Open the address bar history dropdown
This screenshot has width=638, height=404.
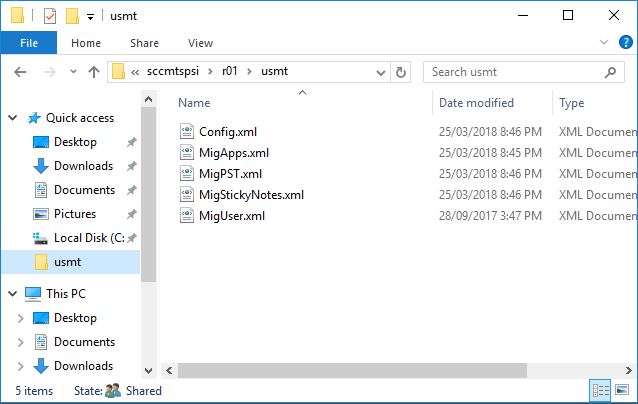click(x=380, y=72)
